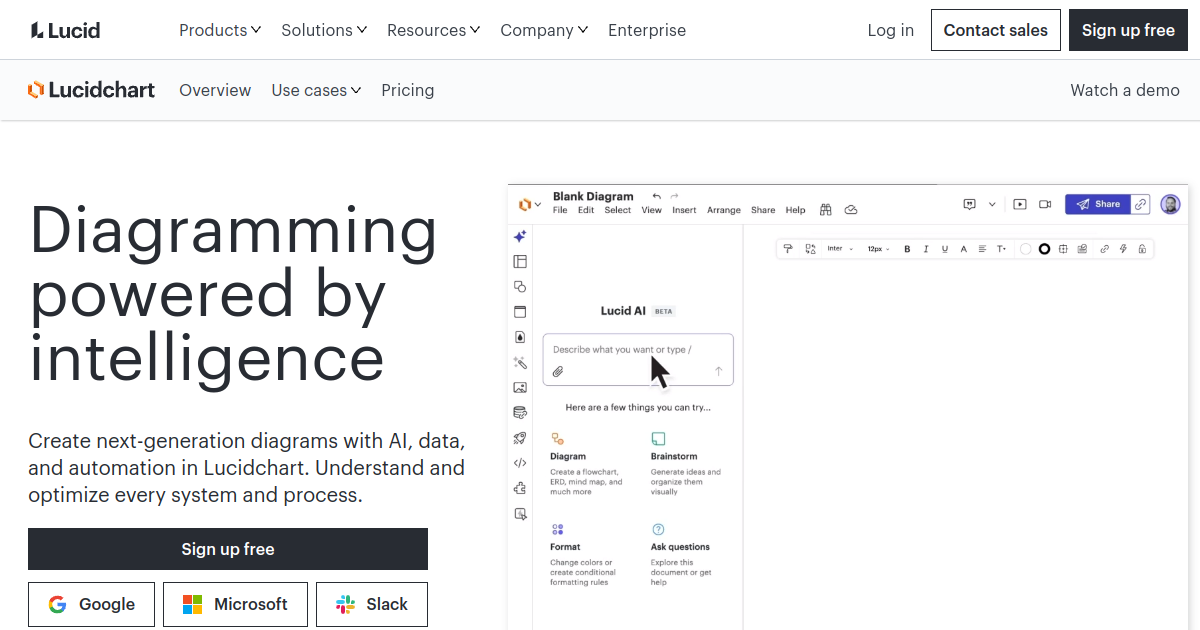Click the lightning bolt action icon
Viewport: 1200px width, 630px height.
click(1123, 249)
